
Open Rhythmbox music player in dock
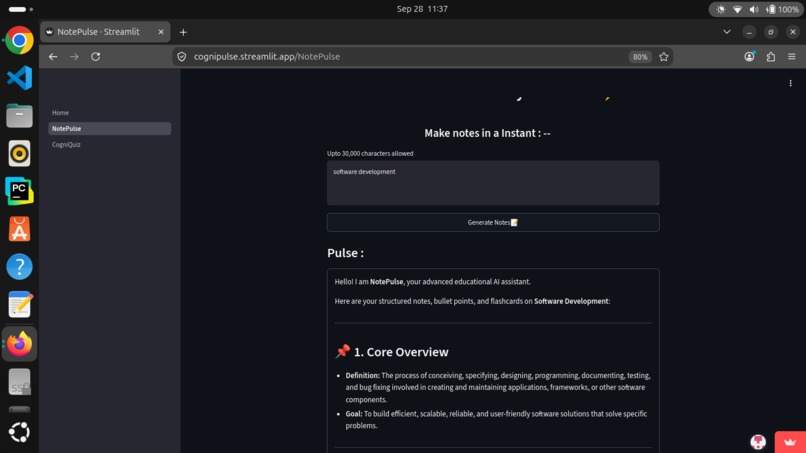click(x=19, y=153)
